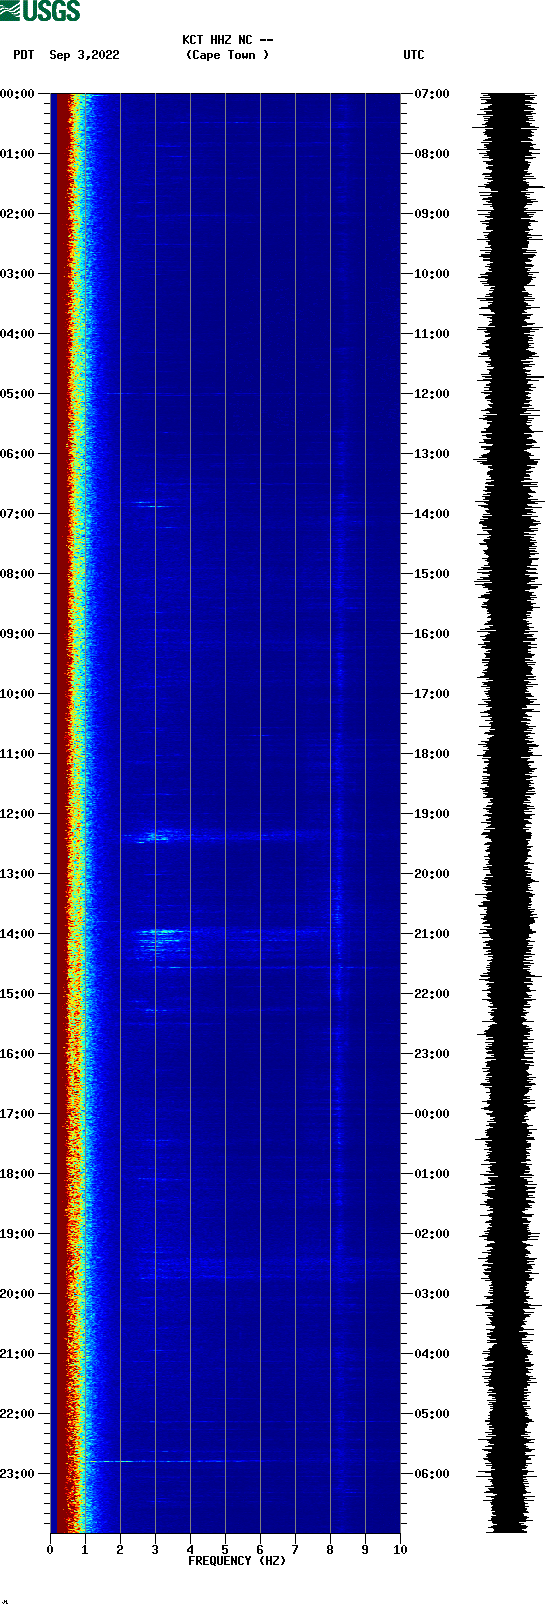Click the UTC 20:00 time label
This screenshot has width=552, height=1613.
click(432, 874)
